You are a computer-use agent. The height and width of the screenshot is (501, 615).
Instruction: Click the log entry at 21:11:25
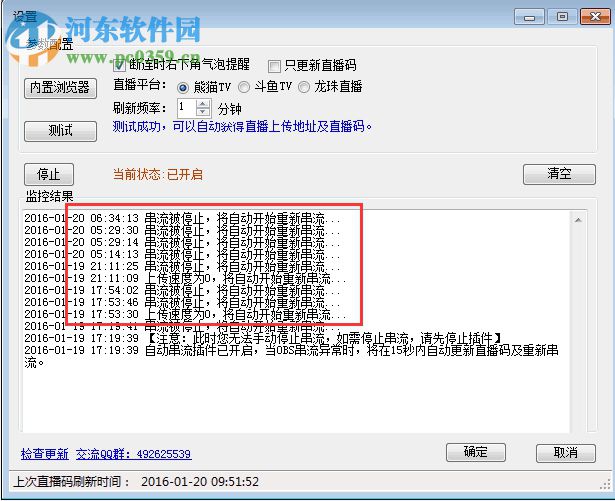(182, 267)
